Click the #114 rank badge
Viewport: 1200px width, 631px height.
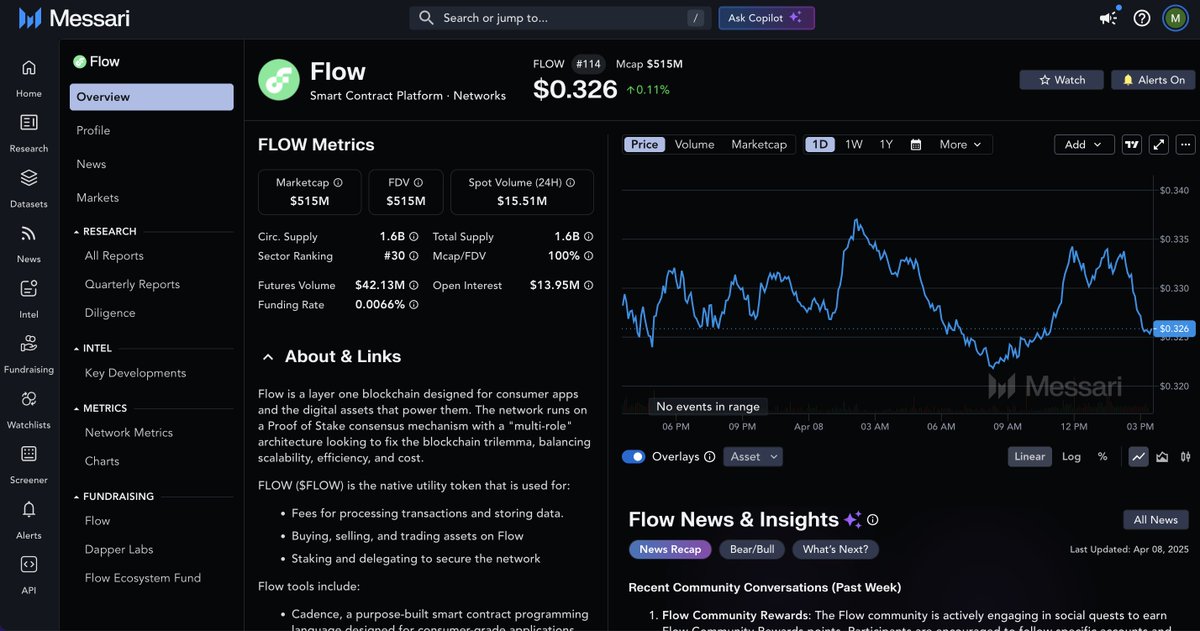pos(588,64)
